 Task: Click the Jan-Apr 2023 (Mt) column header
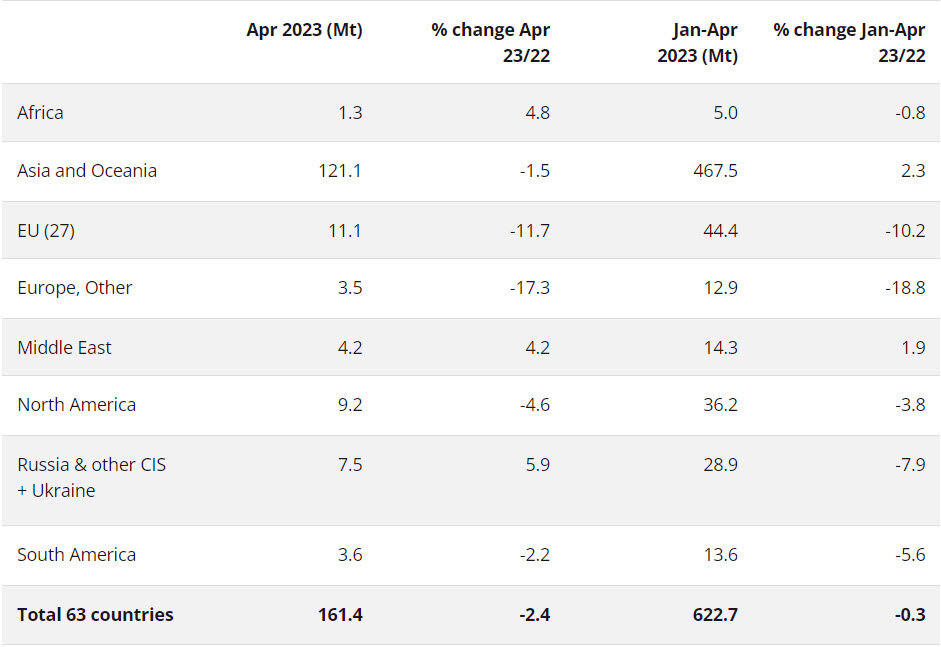697,43
